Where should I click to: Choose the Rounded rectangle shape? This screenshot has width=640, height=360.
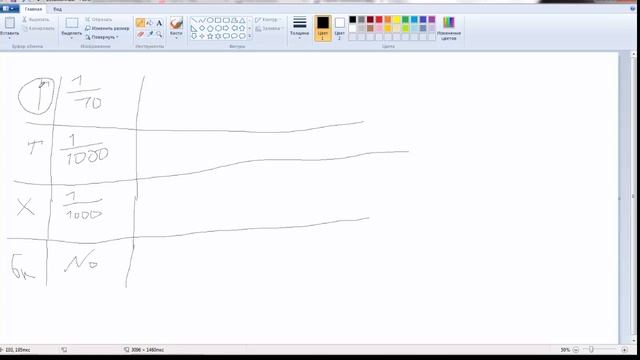(x=226, y=20)
